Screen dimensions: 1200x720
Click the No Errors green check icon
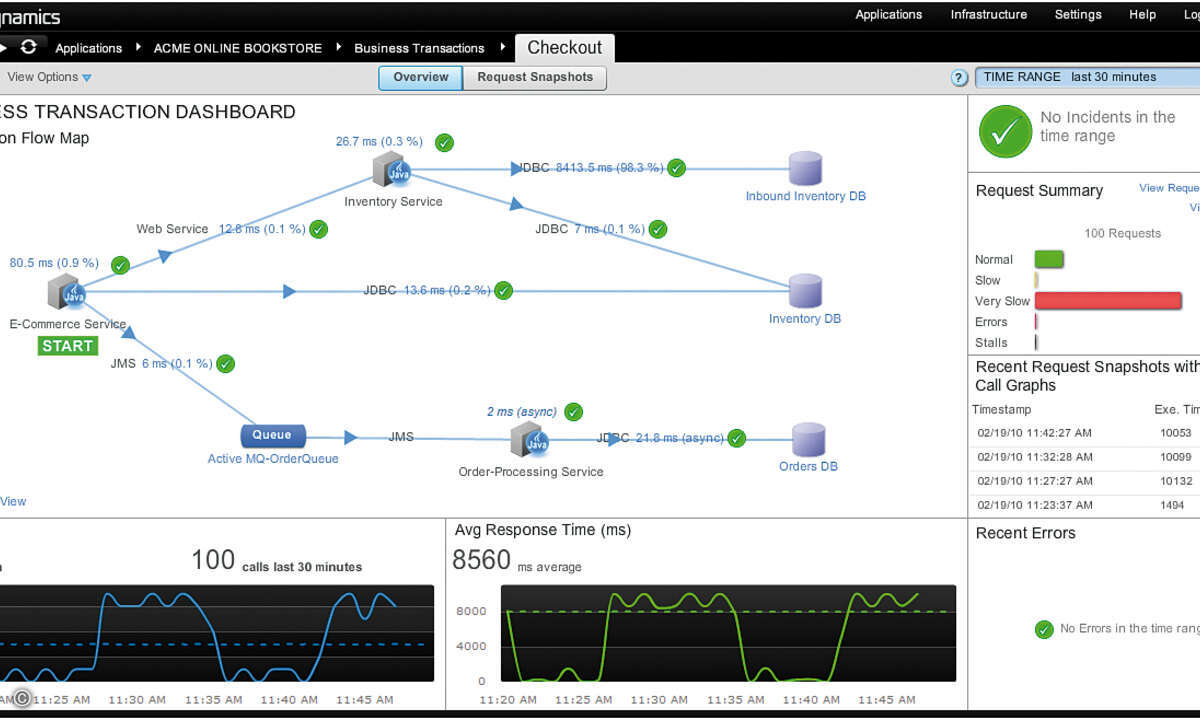pos(1044,629)
